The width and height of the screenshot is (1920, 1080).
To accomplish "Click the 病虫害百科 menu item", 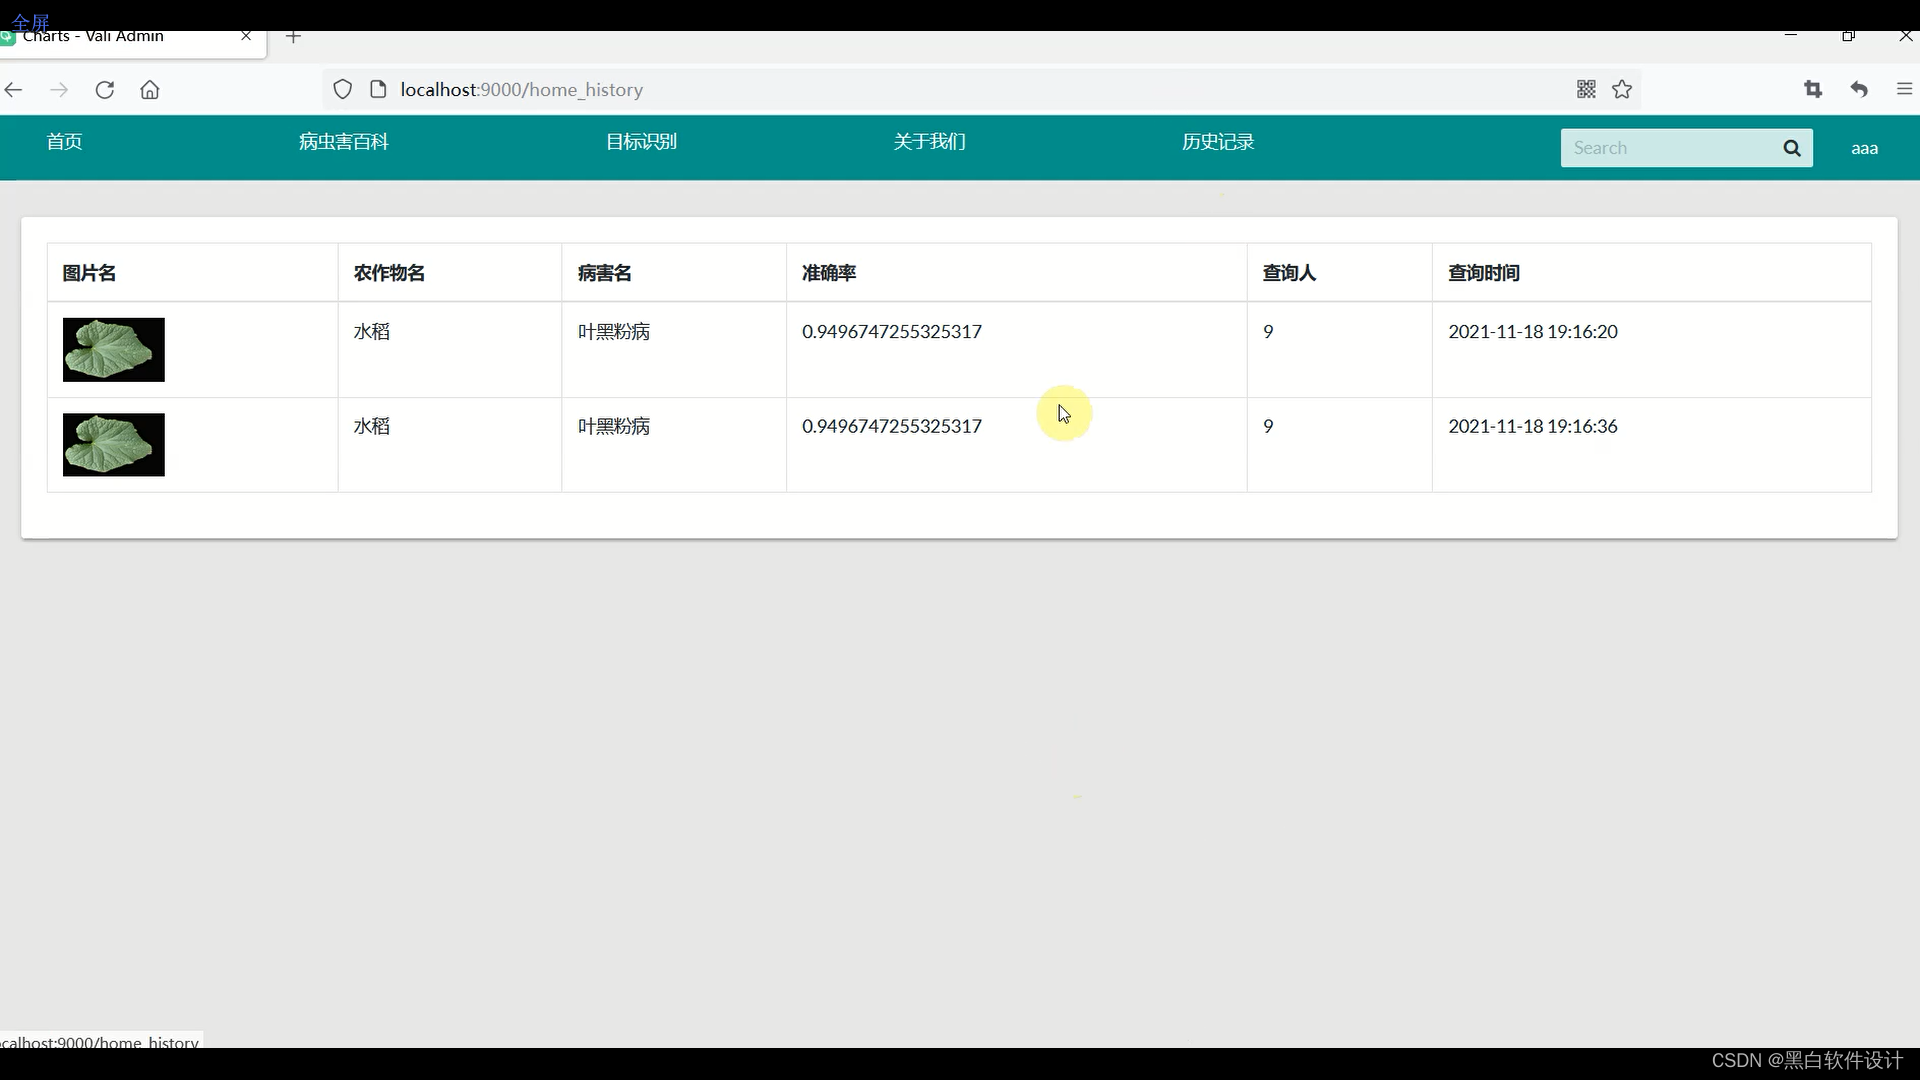I will [343, 141].
